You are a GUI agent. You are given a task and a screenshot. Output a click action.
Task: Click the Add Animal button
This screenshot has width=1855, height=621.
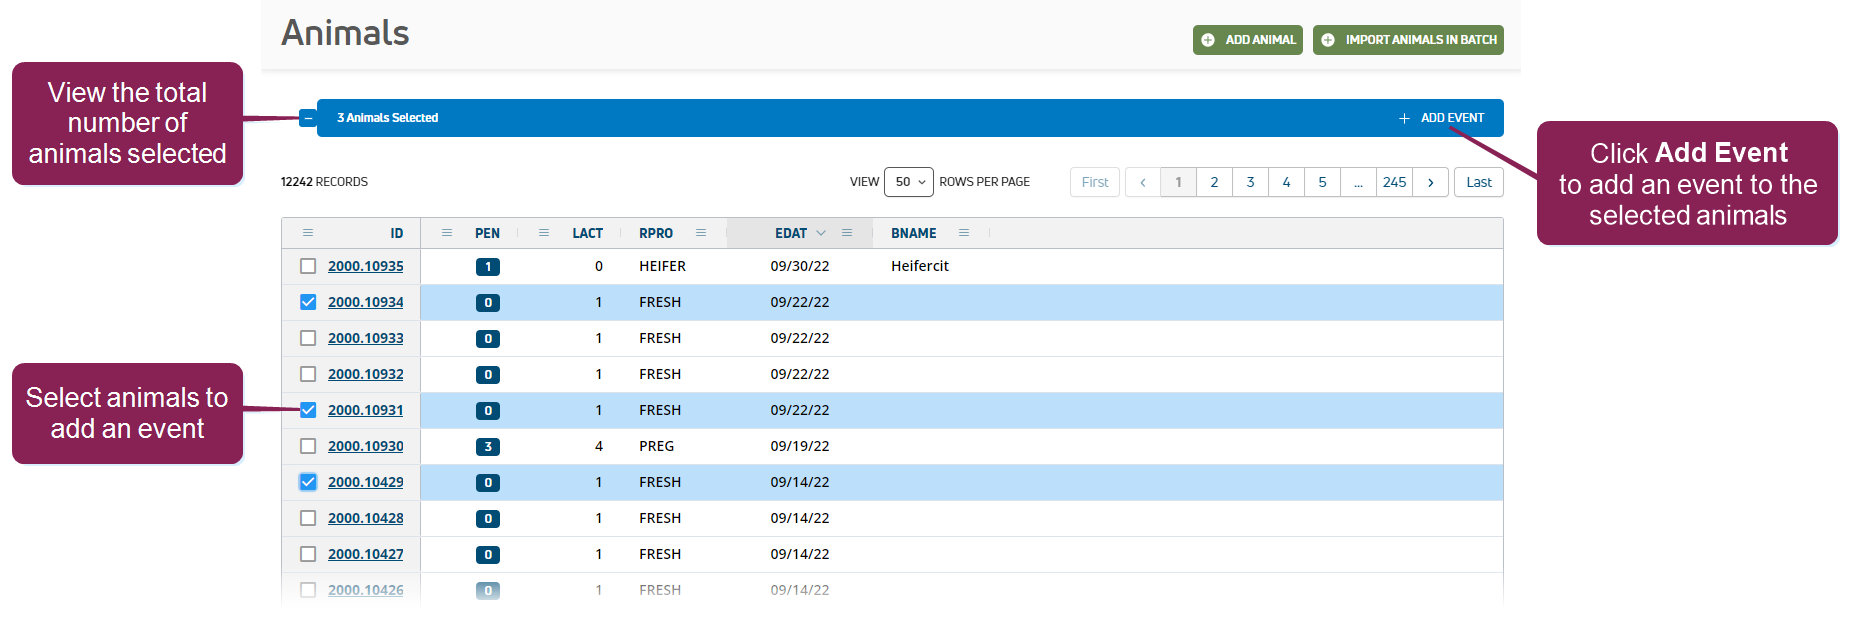(1247, 40)
